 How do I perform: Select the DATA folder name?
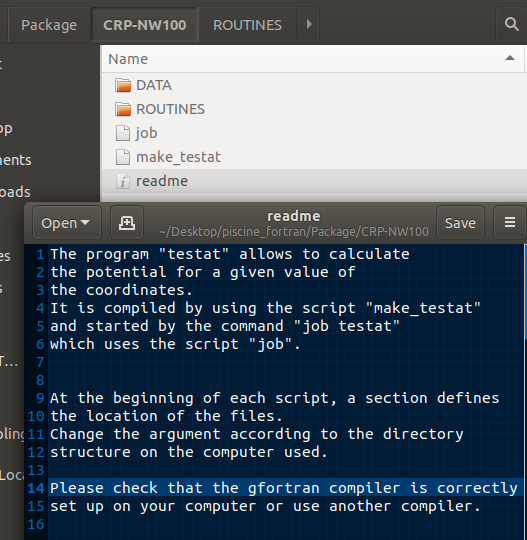coord(154,85)
